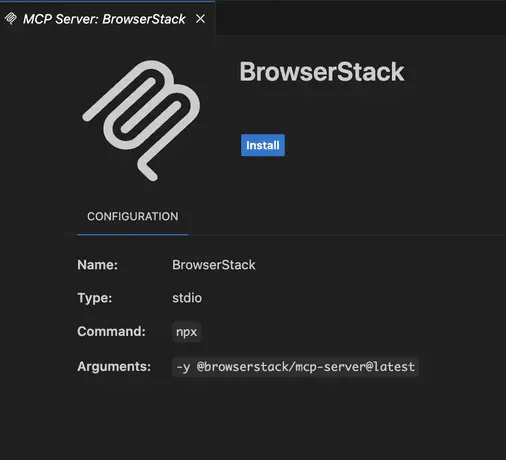Open the CONFIGURATION tab
The height and width of the screenshot is (460, 506).
pos(132,217)
